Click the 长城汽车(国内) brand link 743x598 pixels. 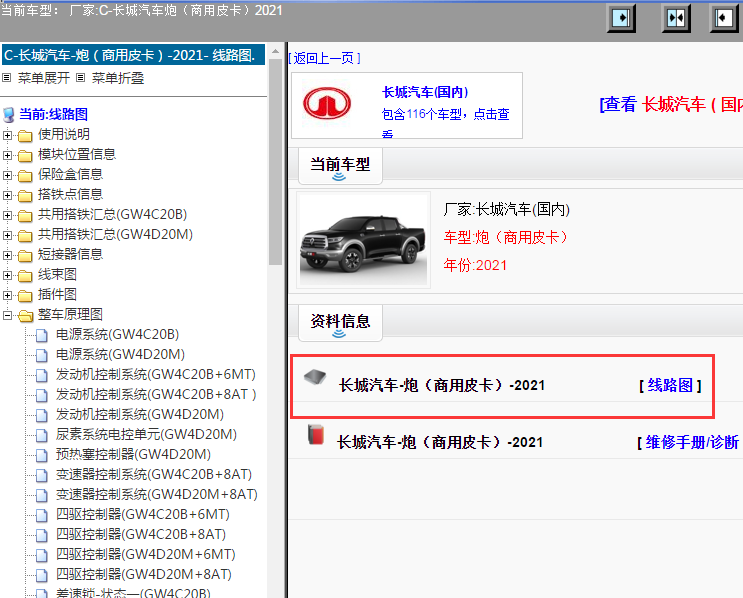425,92
